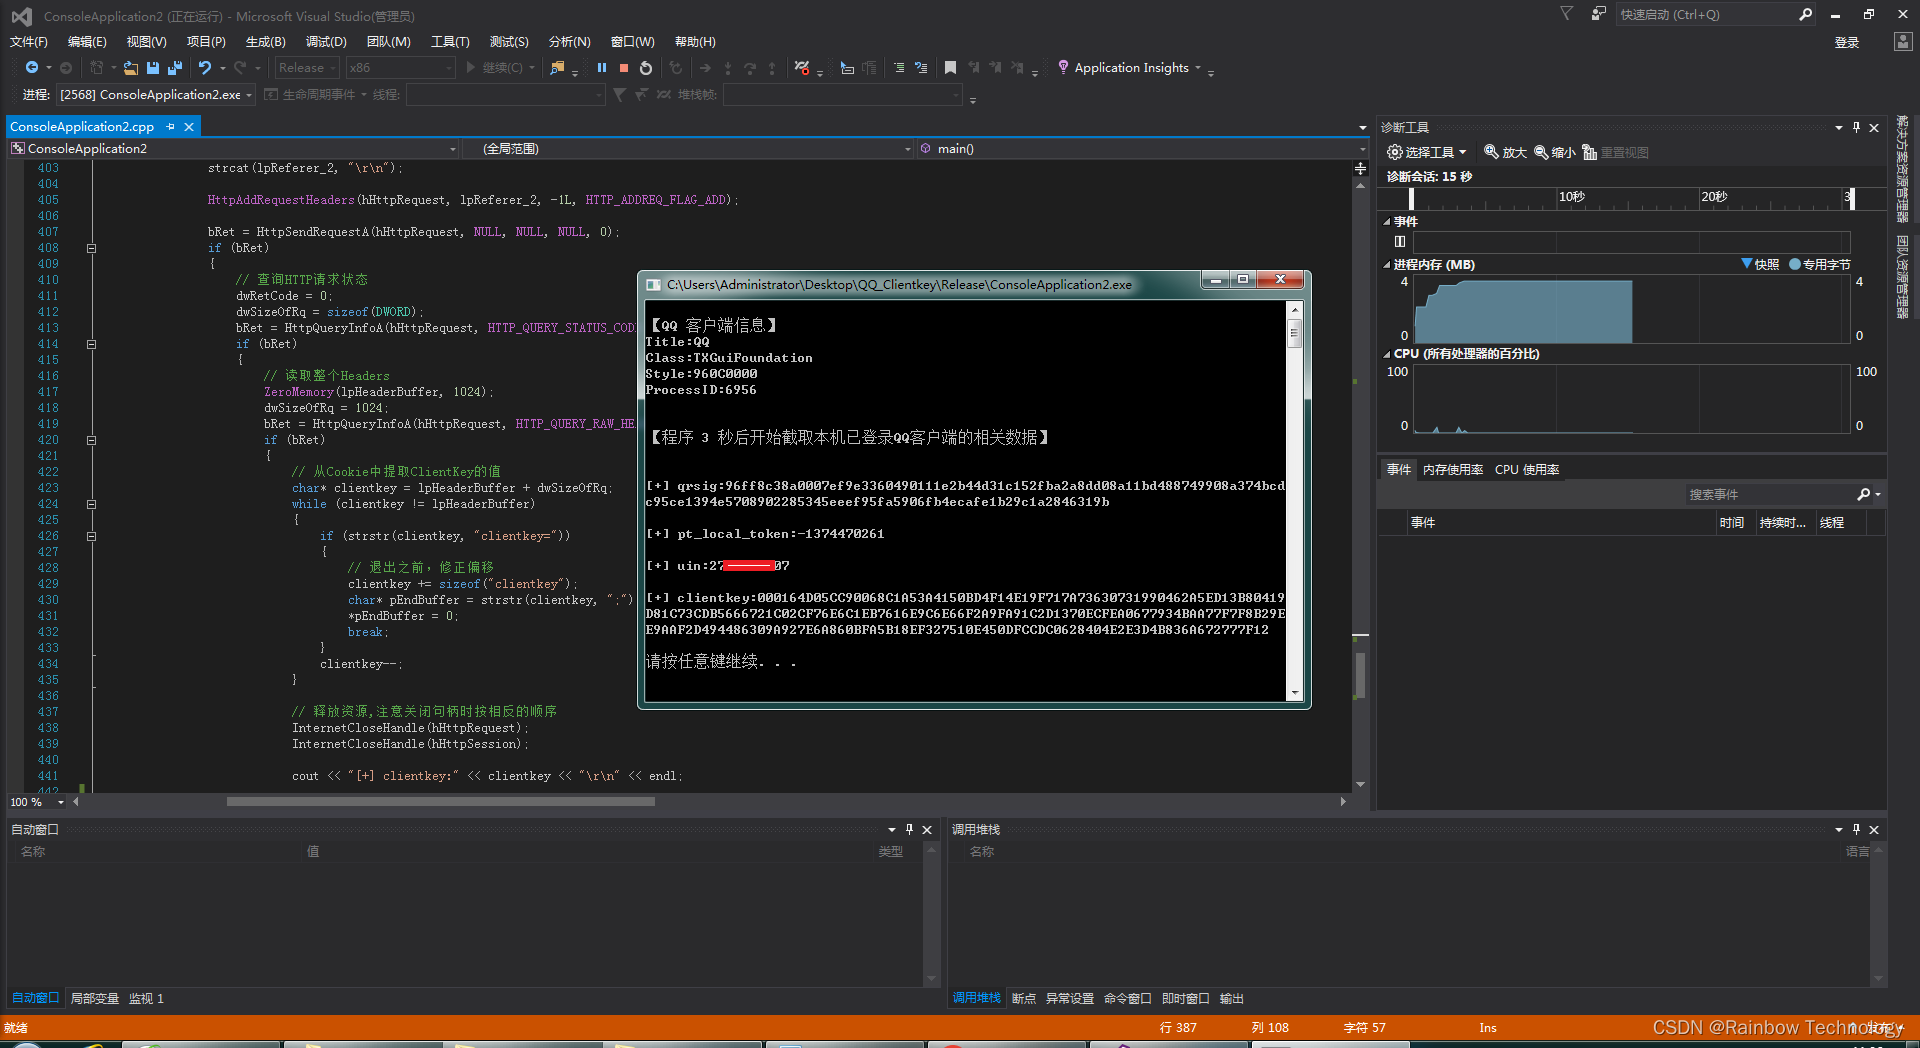Click the diagnostic timeline right range marker

click(1851, 198)
